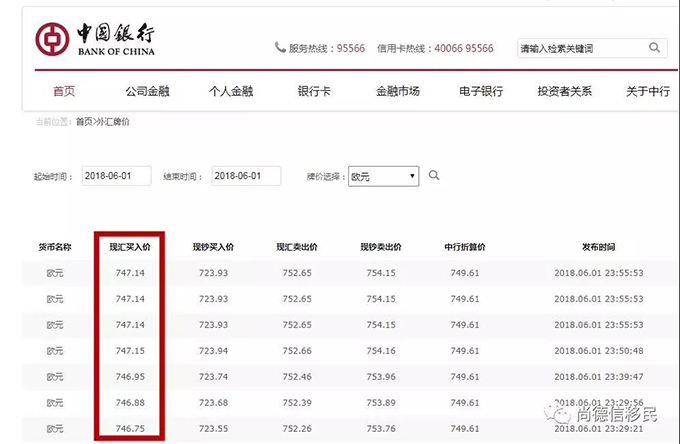The width and height of the screenshot is (680, 444).
Task: Click the magnifier icon beside currency selector
Action: [434, 176]
